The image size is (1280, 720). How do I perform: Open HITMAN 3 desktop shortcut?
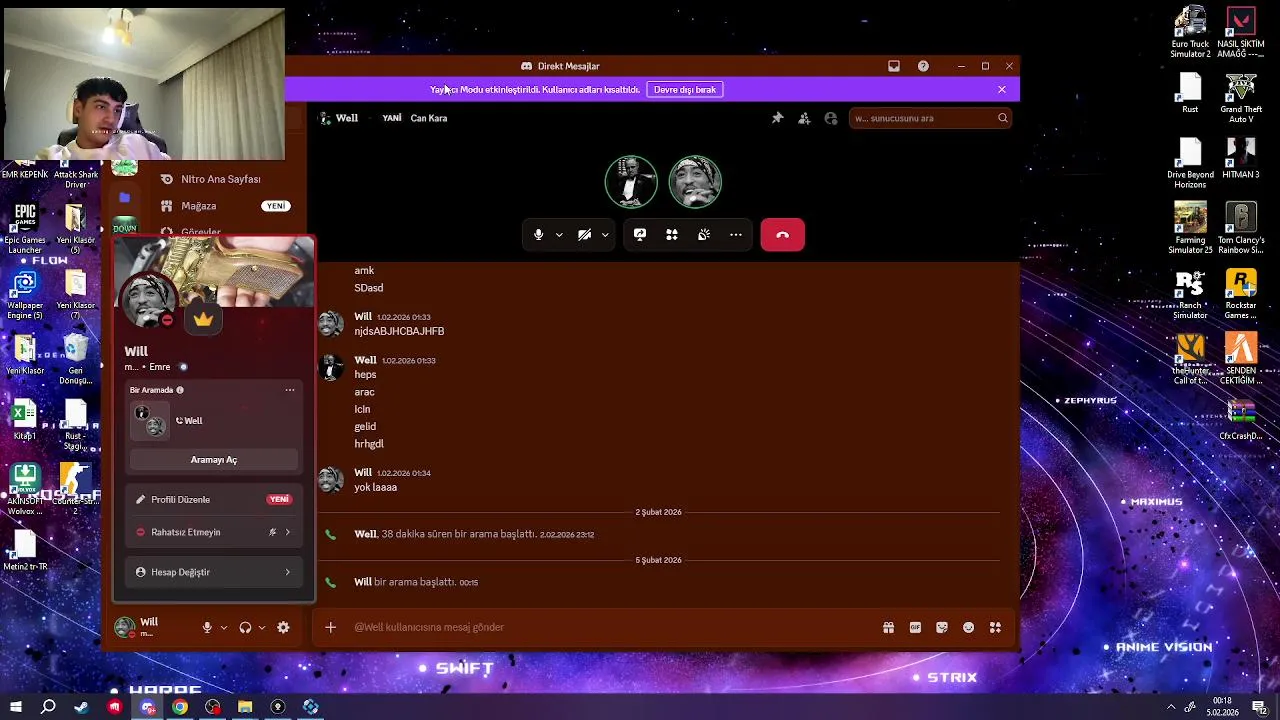tap(1241, 158)
